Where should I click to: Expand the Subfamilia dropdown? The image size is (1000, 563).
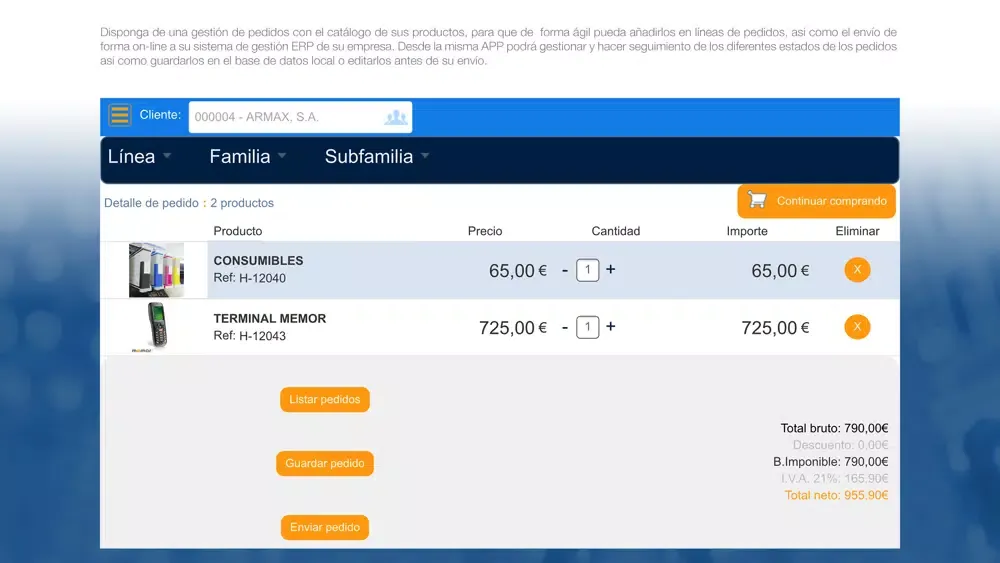click(377, 156)
